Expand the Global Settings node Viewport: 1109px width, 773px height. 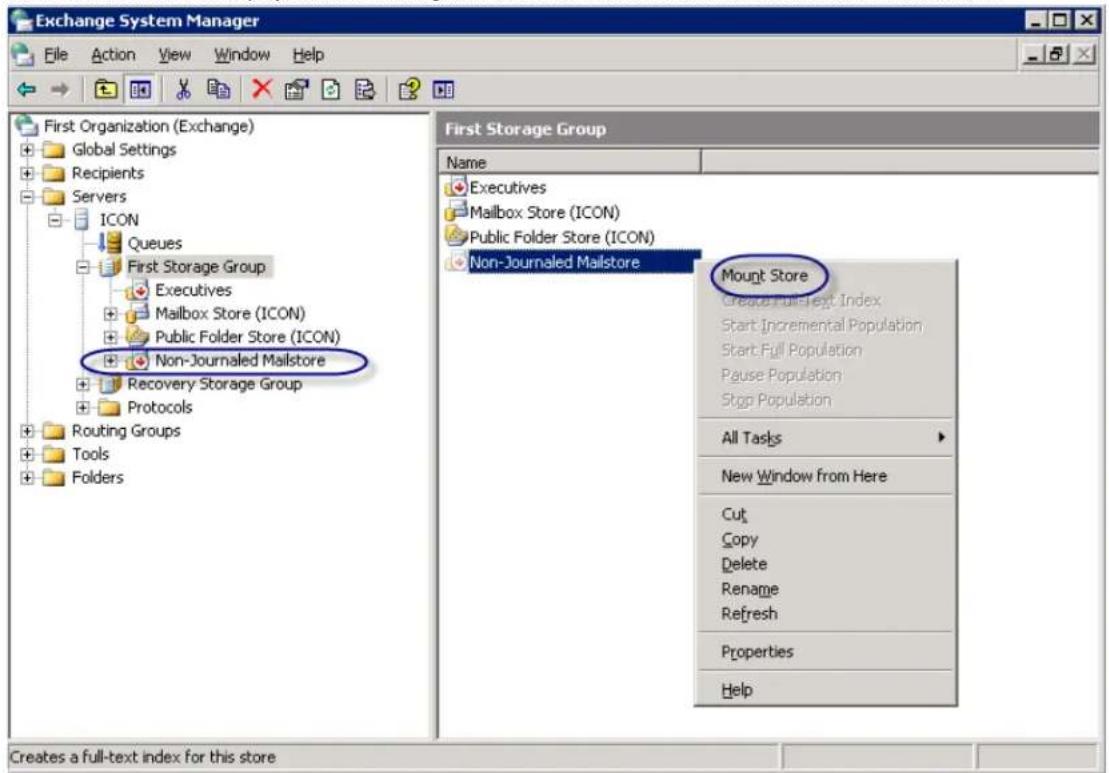point(27,150)
